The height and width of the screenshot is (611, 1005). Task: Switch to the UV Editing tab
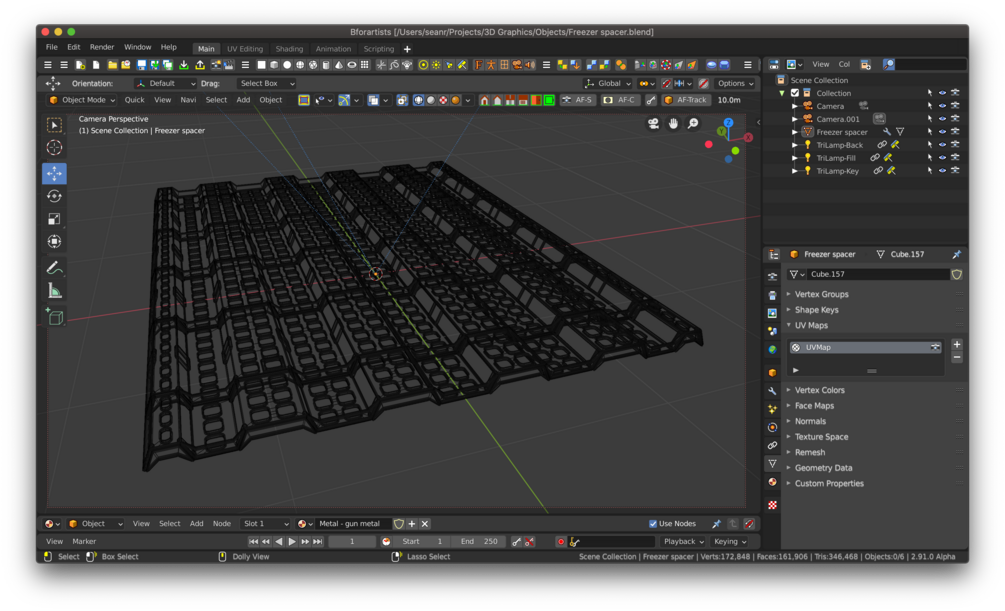point(245,49)
